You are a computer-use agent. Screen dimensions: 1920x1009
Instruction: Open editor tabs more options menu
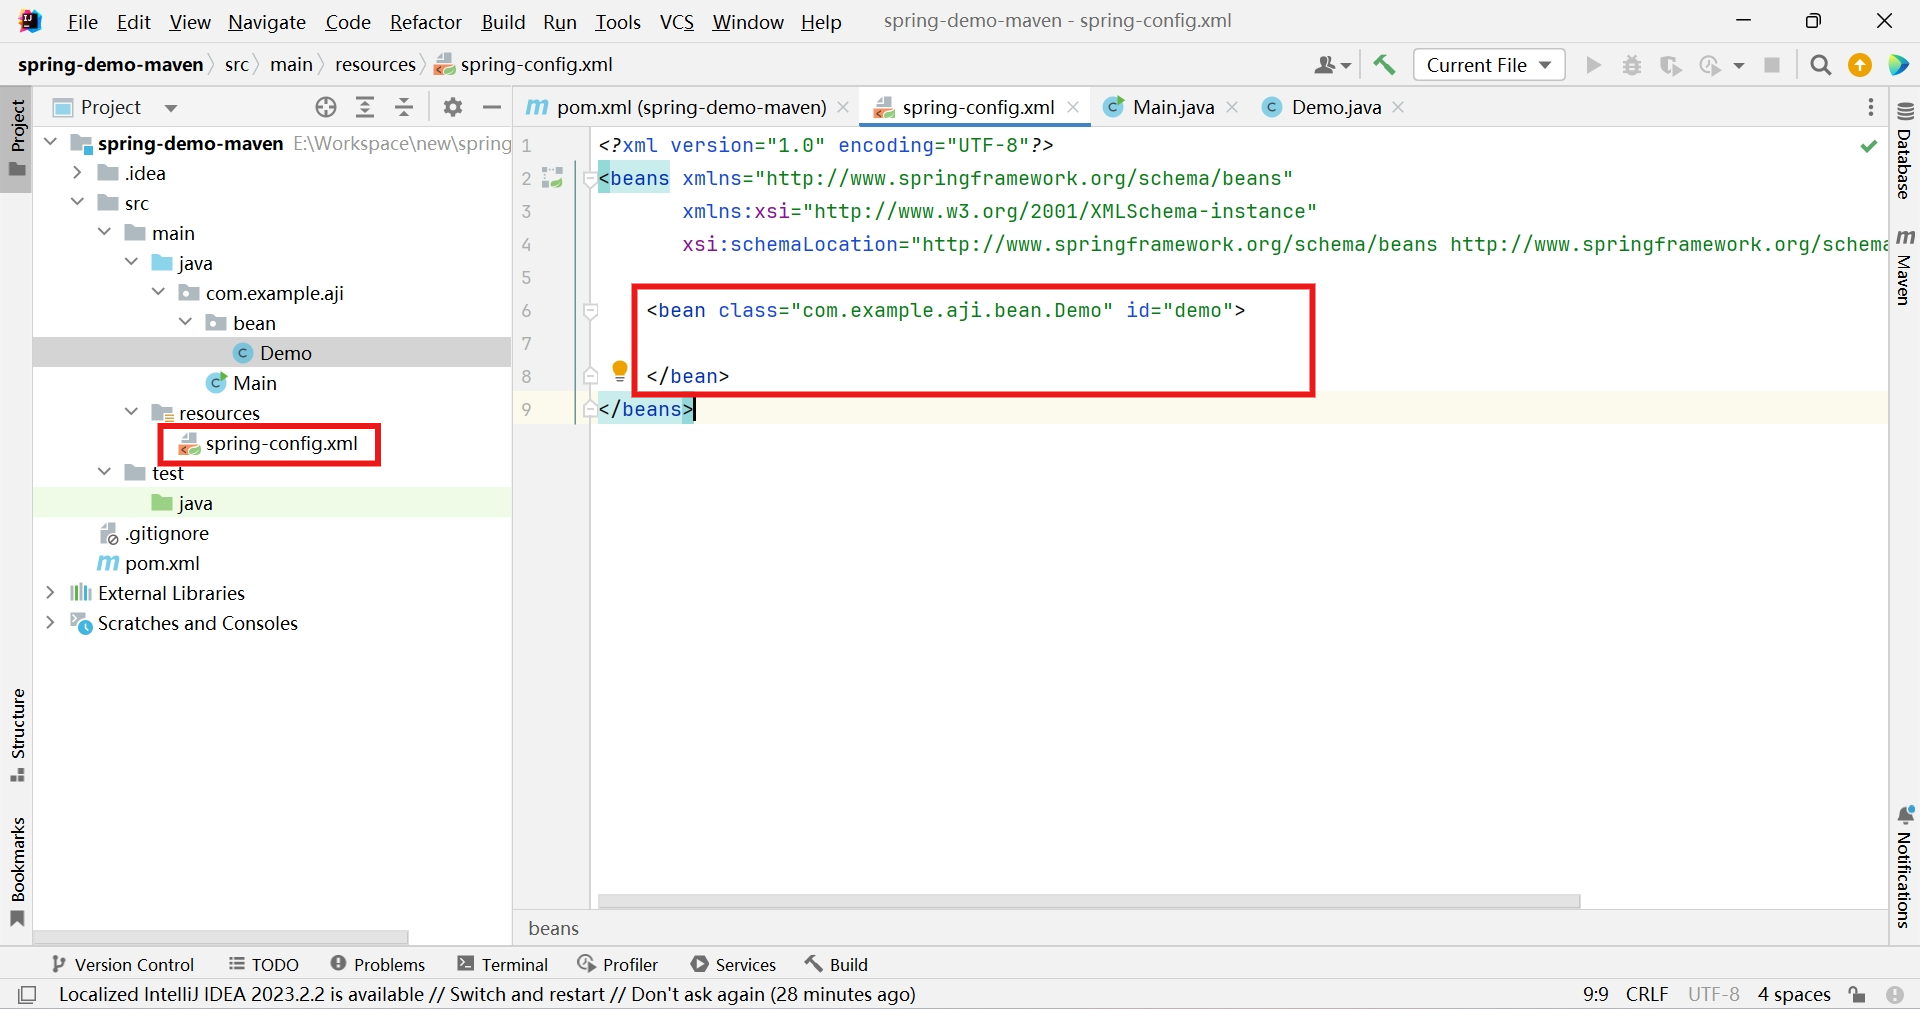click(x=1871, y=107)
